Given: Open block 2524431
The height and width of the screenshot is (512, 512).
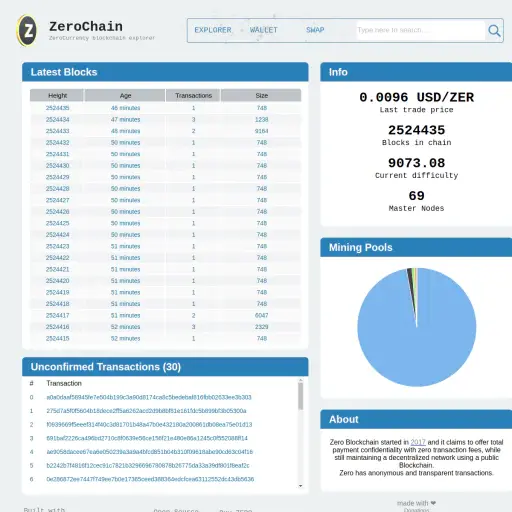Looking at the screenshot, I should point(57,154).
